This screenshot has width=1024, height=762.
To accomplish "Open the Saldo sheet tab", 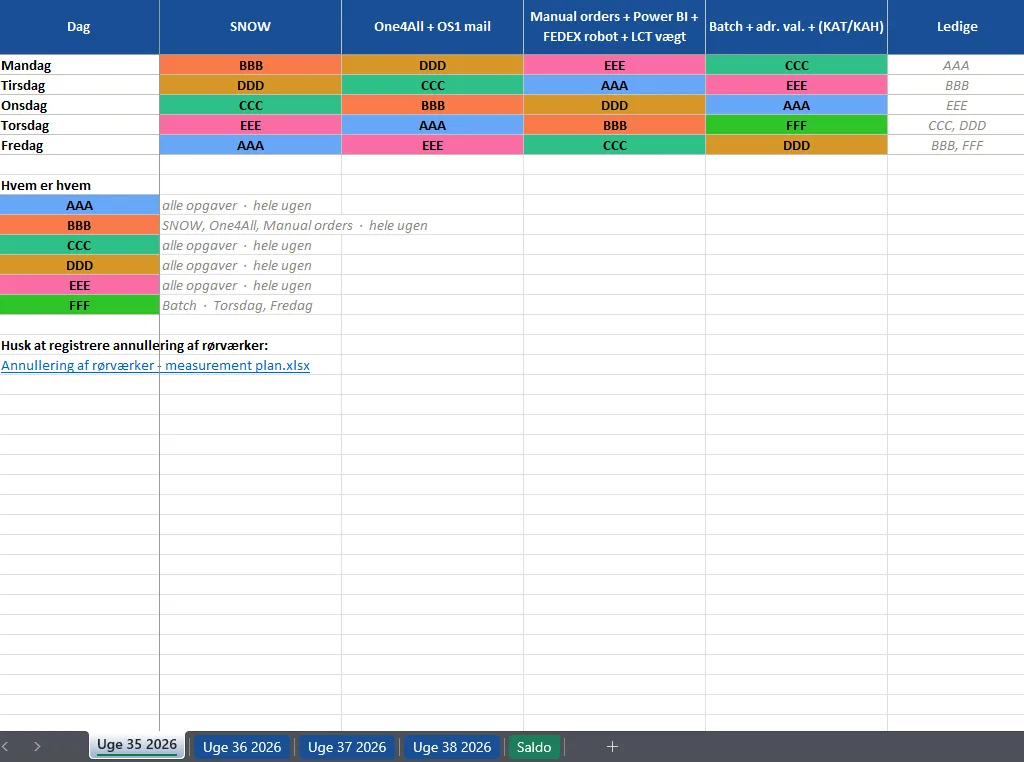I will point(534,747).
